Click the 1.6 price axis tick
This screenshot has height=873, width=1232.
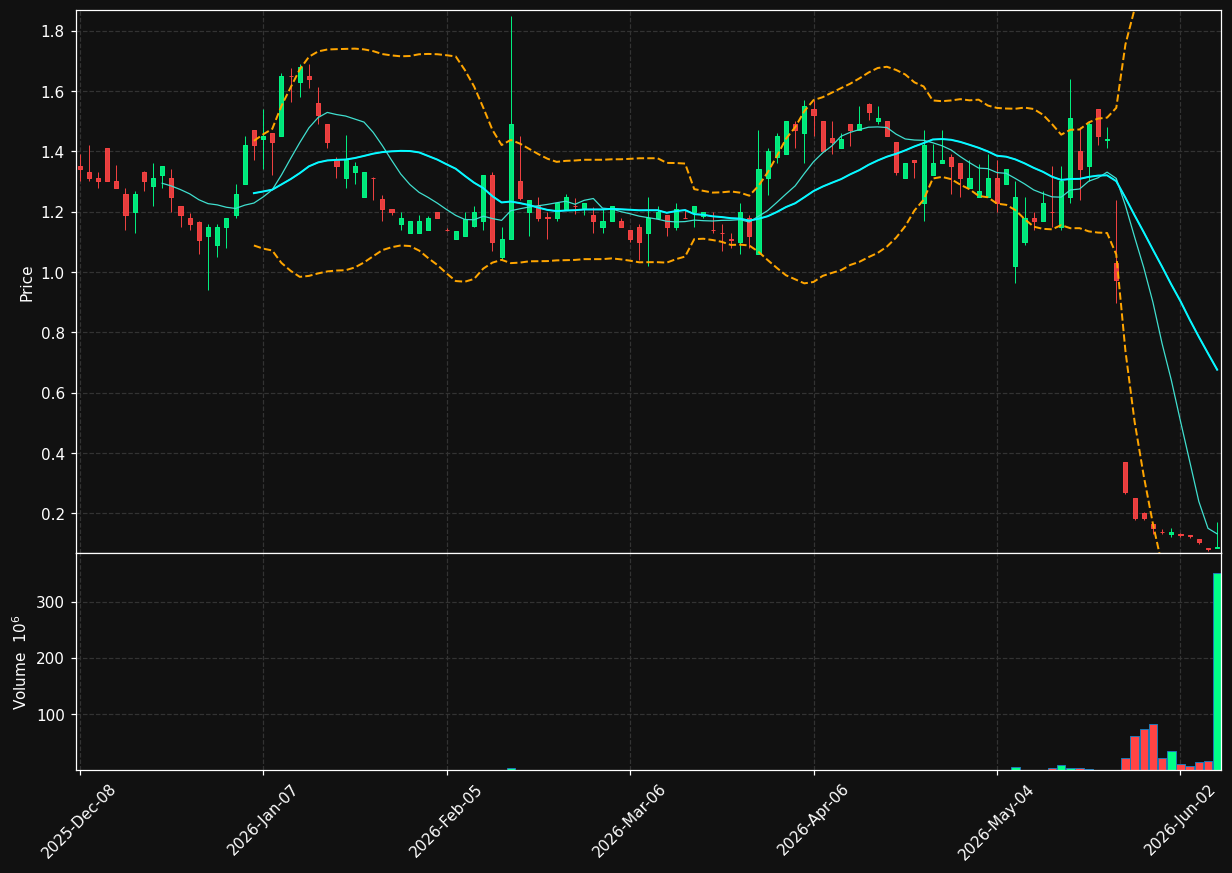click(53, 92)
